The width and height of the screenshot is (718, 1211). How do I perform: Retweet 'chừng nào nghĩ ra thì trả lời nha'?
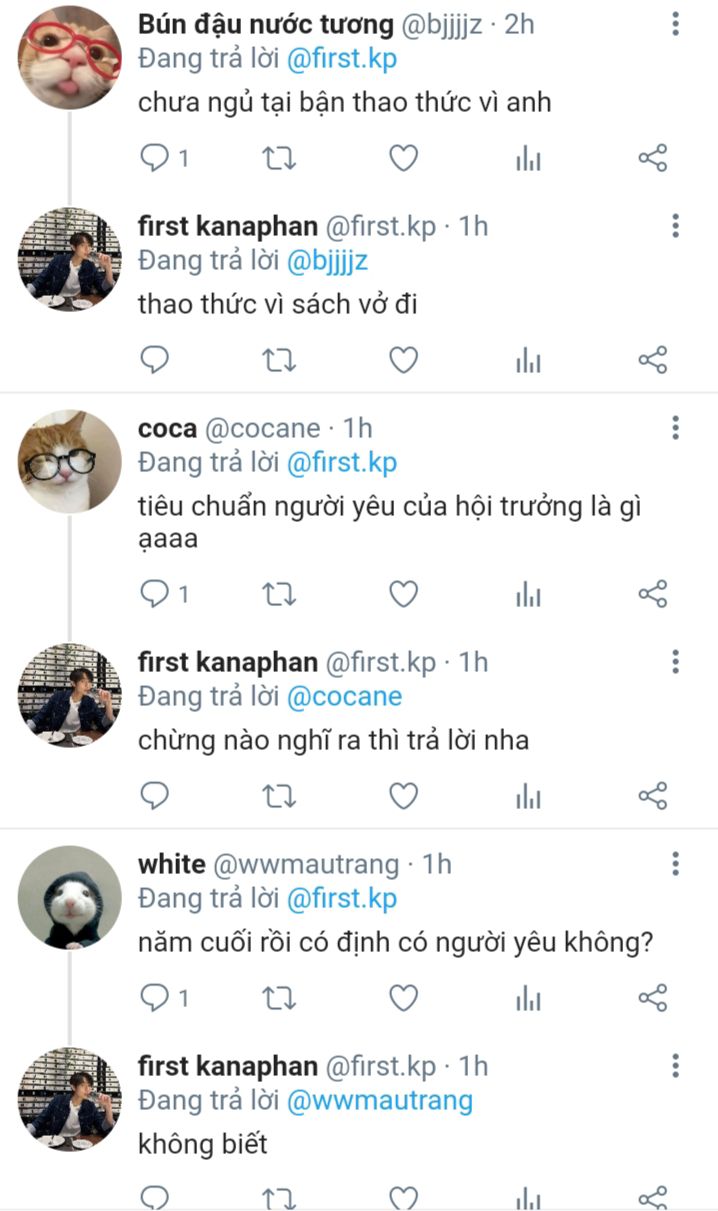pos(279,796)
